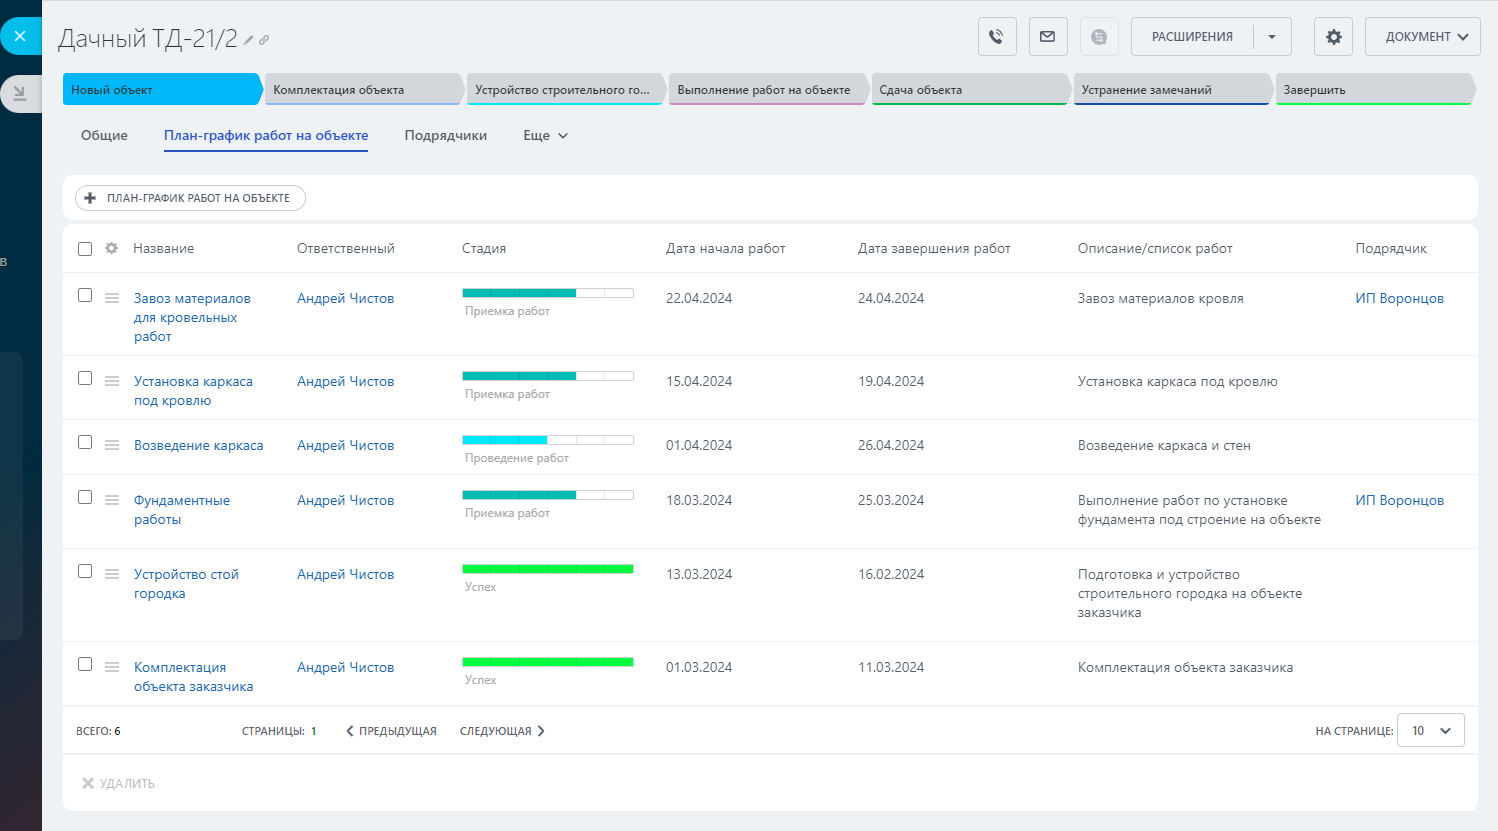Add new План-график работ на объекте
The image size is (1498, 831).
(190, 198)
